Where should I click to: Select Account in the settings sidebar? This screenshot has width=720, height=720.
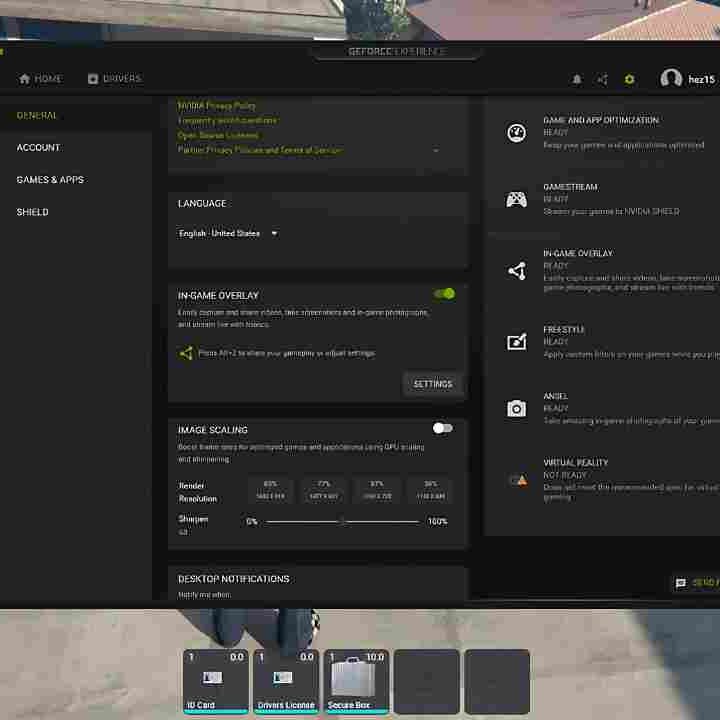[x=38, y=147]
